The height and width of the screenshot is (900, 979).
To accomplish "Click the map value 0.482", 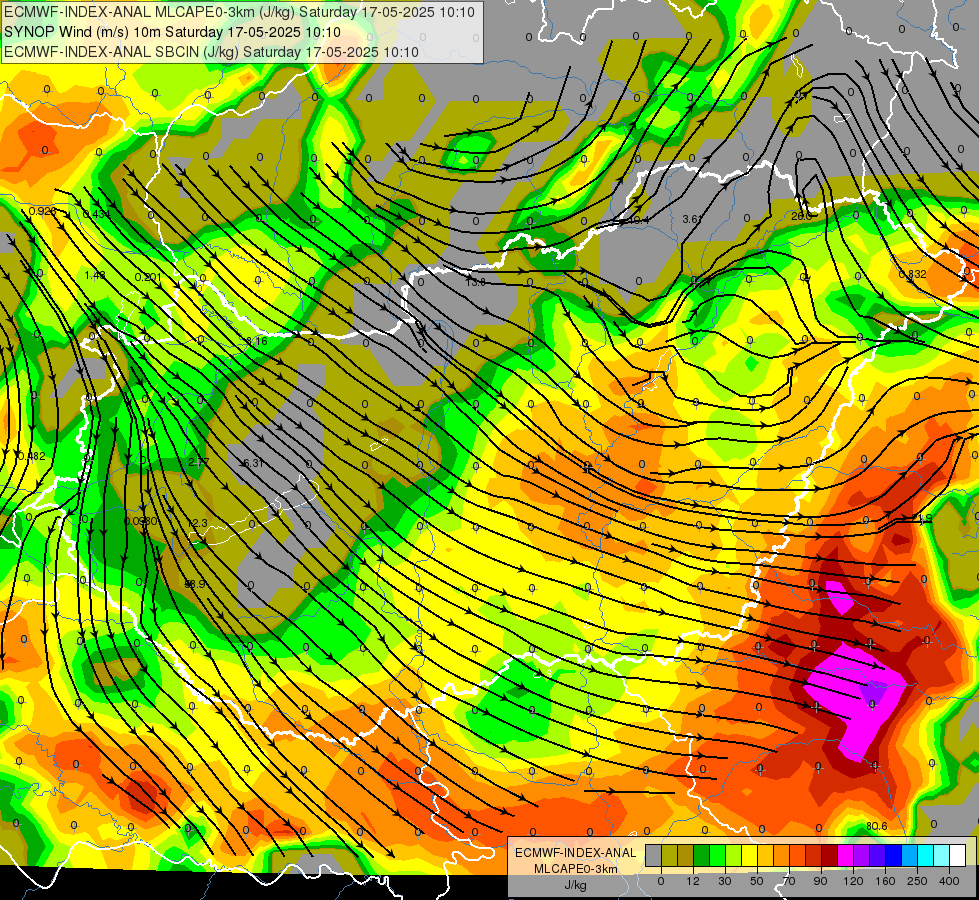I will tap(31, 457).
